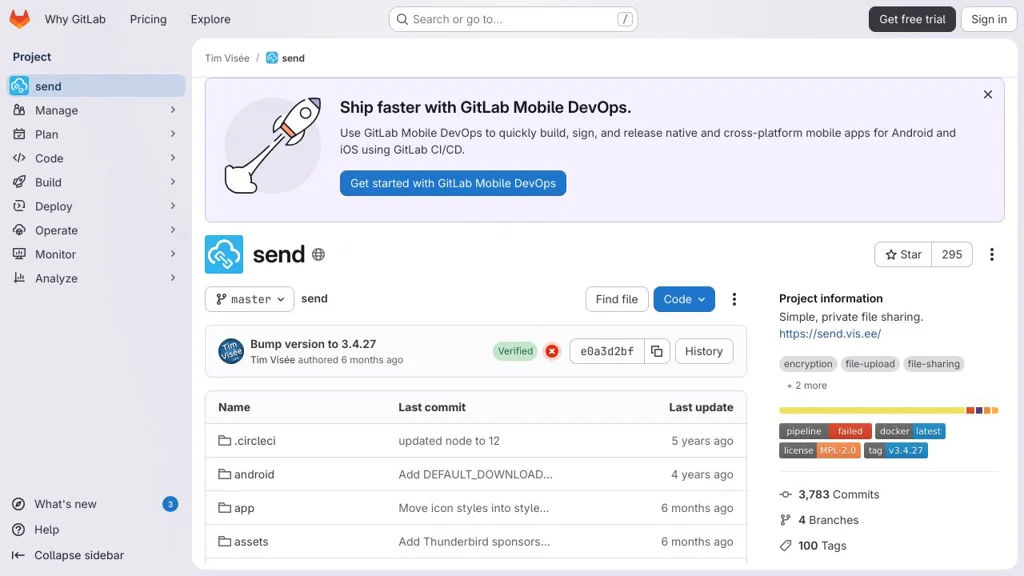Screen dimensions: 1024x576
Task: Show the + 2 more topics
Action: [x=807, y=385]
